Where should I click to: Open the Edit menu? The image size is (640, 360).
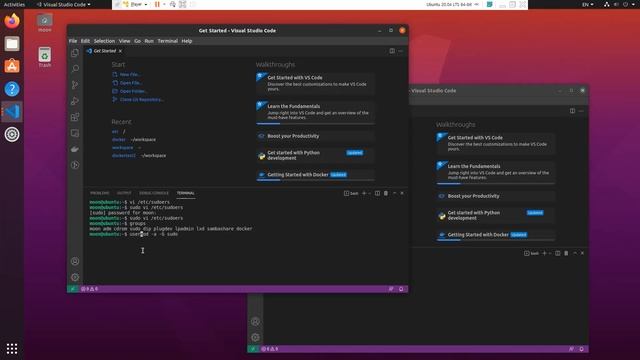(x=85, y=41)
